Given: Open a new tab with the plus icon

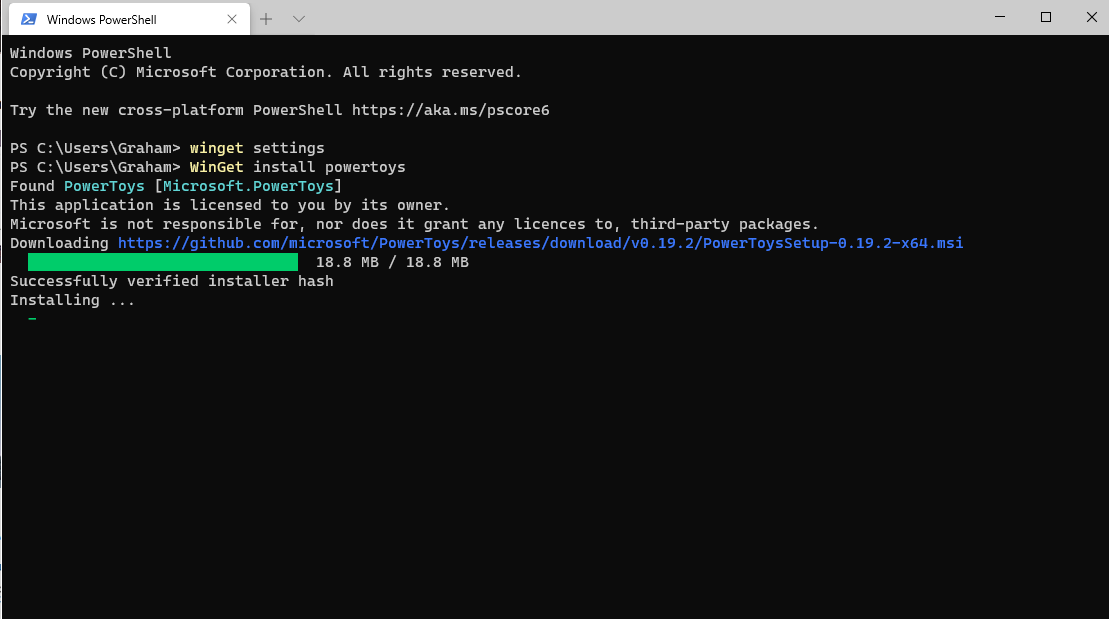Looking at the screenshot, I should point(266,19).
